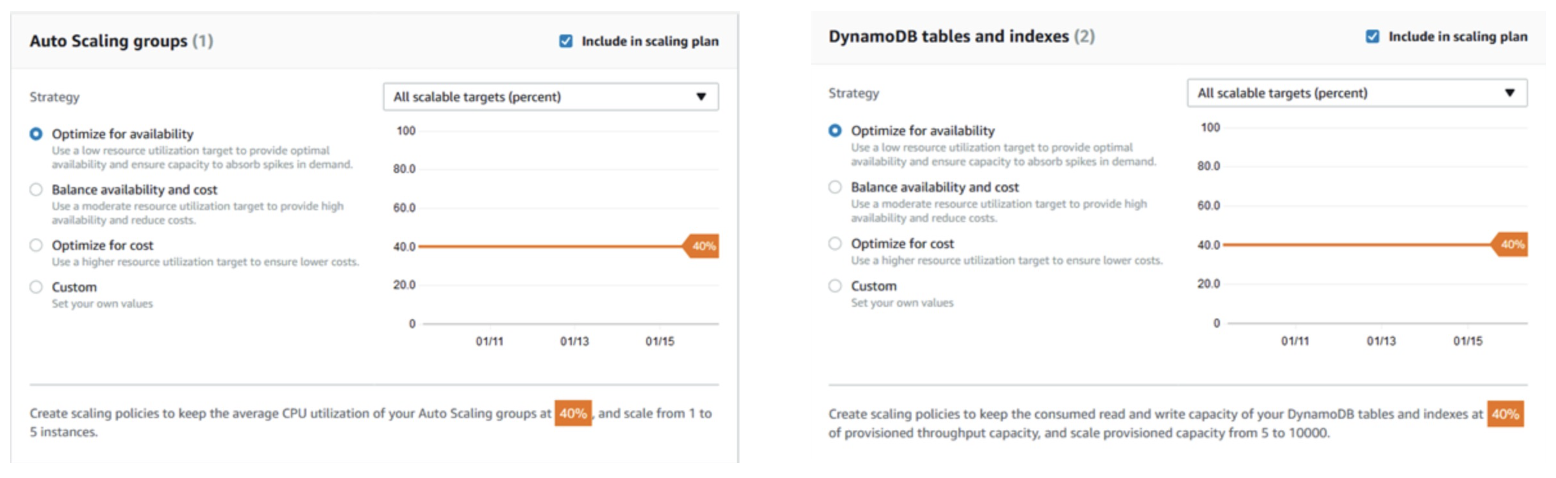
Task: Select Optimize for availability for DynamoDB tables
Action: 836,130
